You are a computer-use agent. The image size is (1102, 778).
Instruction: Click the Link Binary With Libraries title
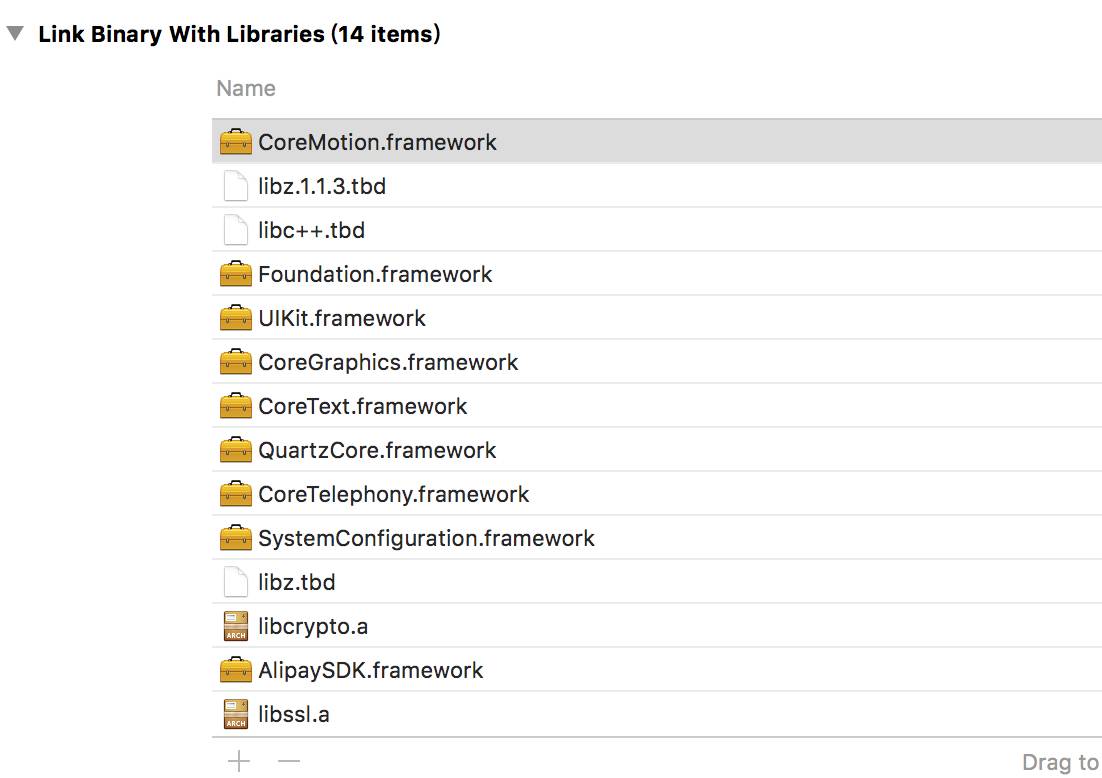[x=239, y=34]
